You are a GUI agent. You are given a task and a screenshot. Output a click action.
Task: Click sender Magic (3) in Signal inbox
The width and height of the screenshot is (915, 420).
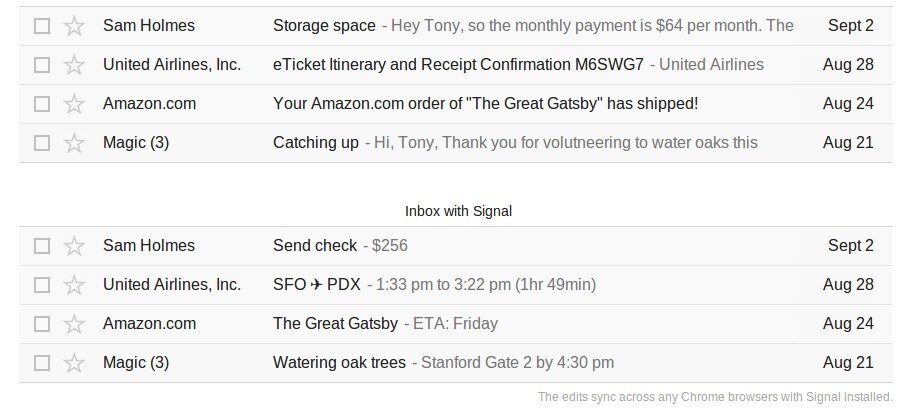coord(136,363)
